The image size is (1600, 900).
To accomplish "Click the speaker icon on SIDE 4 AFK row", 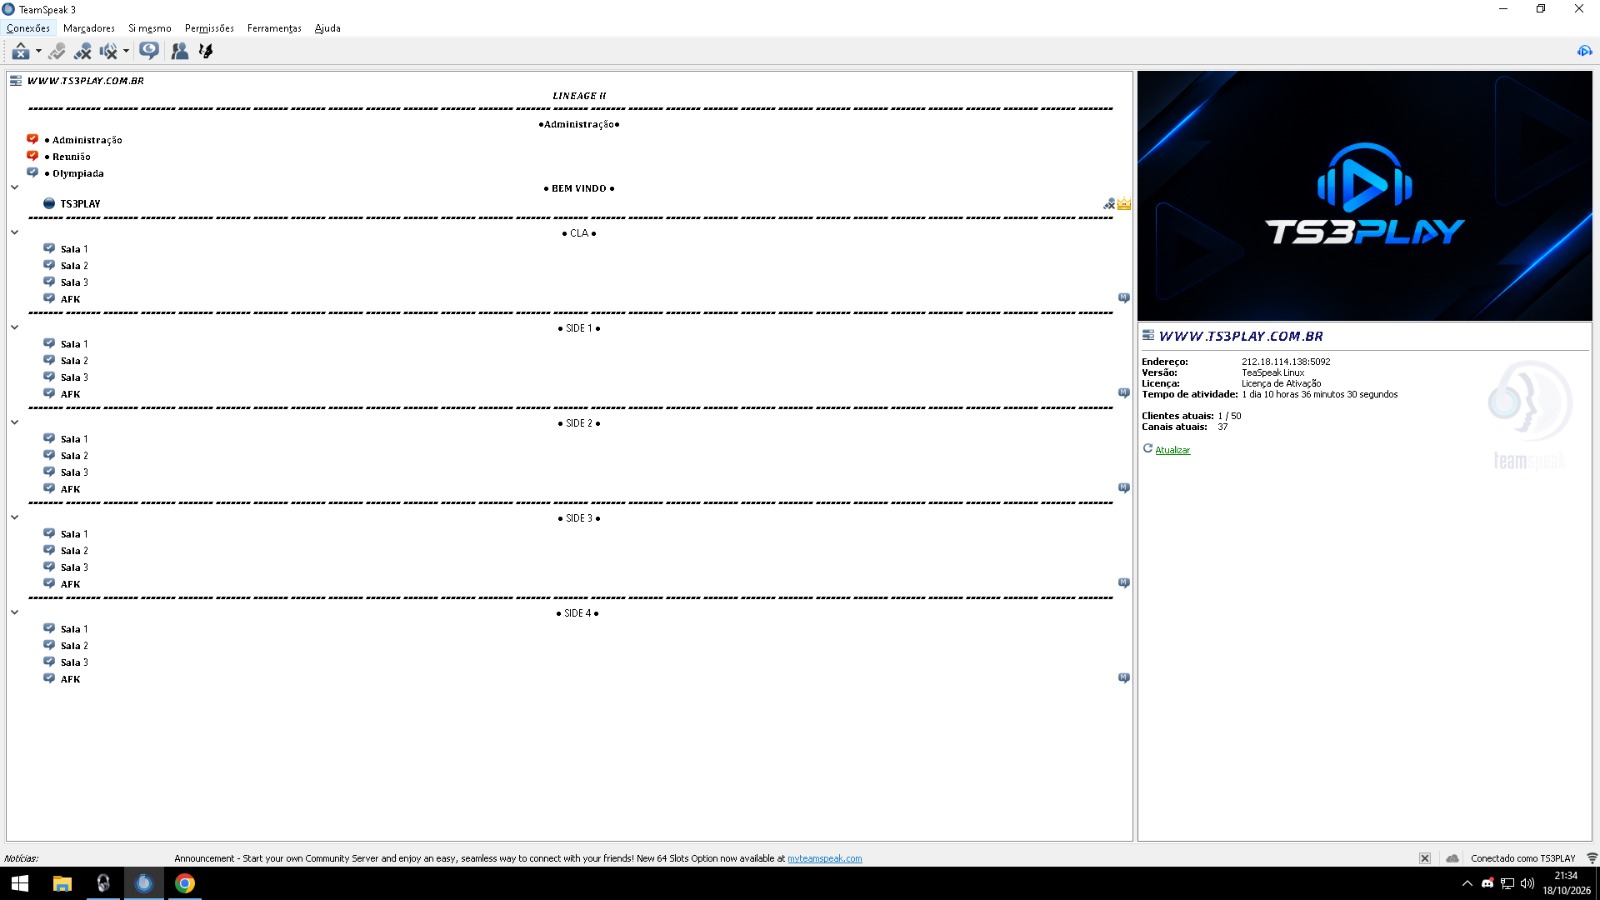I will coord(1124,678).
